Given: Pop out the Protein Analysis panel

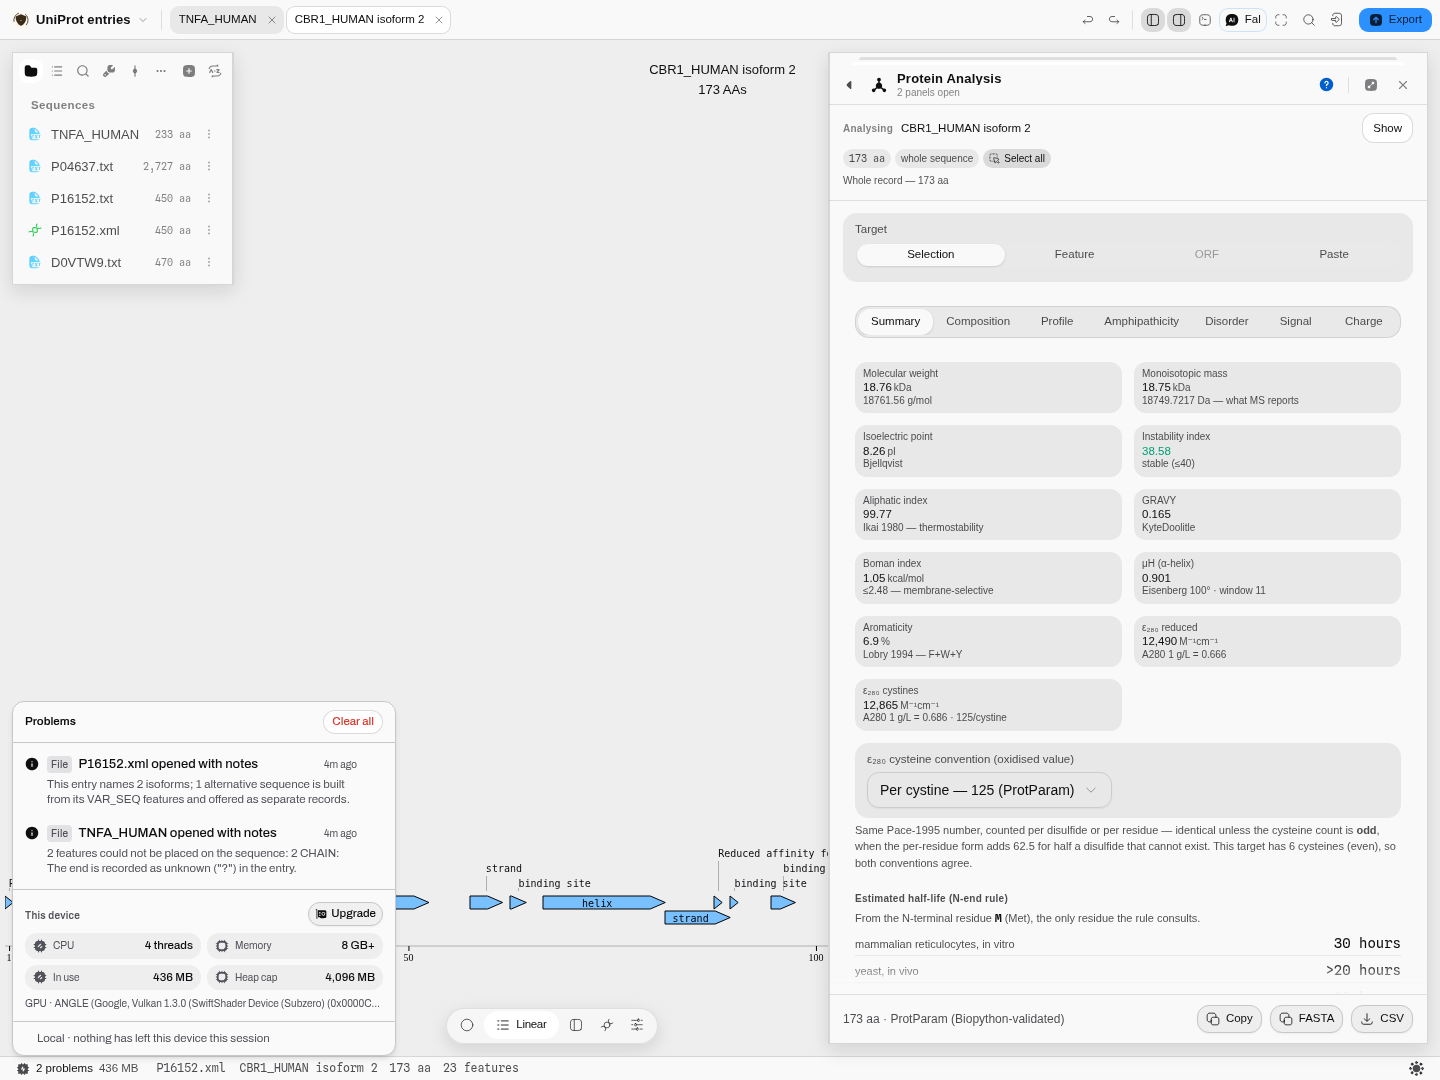Looking at the screenshot, I should (x=1371, y=85).
